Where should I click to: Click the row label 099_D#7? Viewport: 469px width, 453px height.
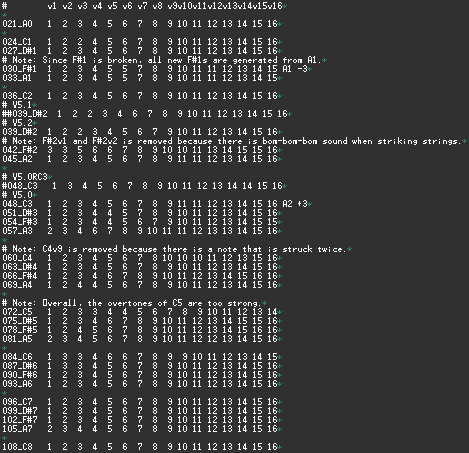click(x=20, y=411)
